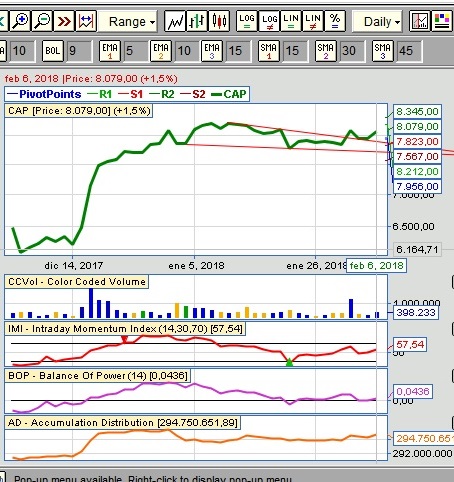The image size is (454, 482).
Task: Select the candlestick chart style icon
Action: 219,21
